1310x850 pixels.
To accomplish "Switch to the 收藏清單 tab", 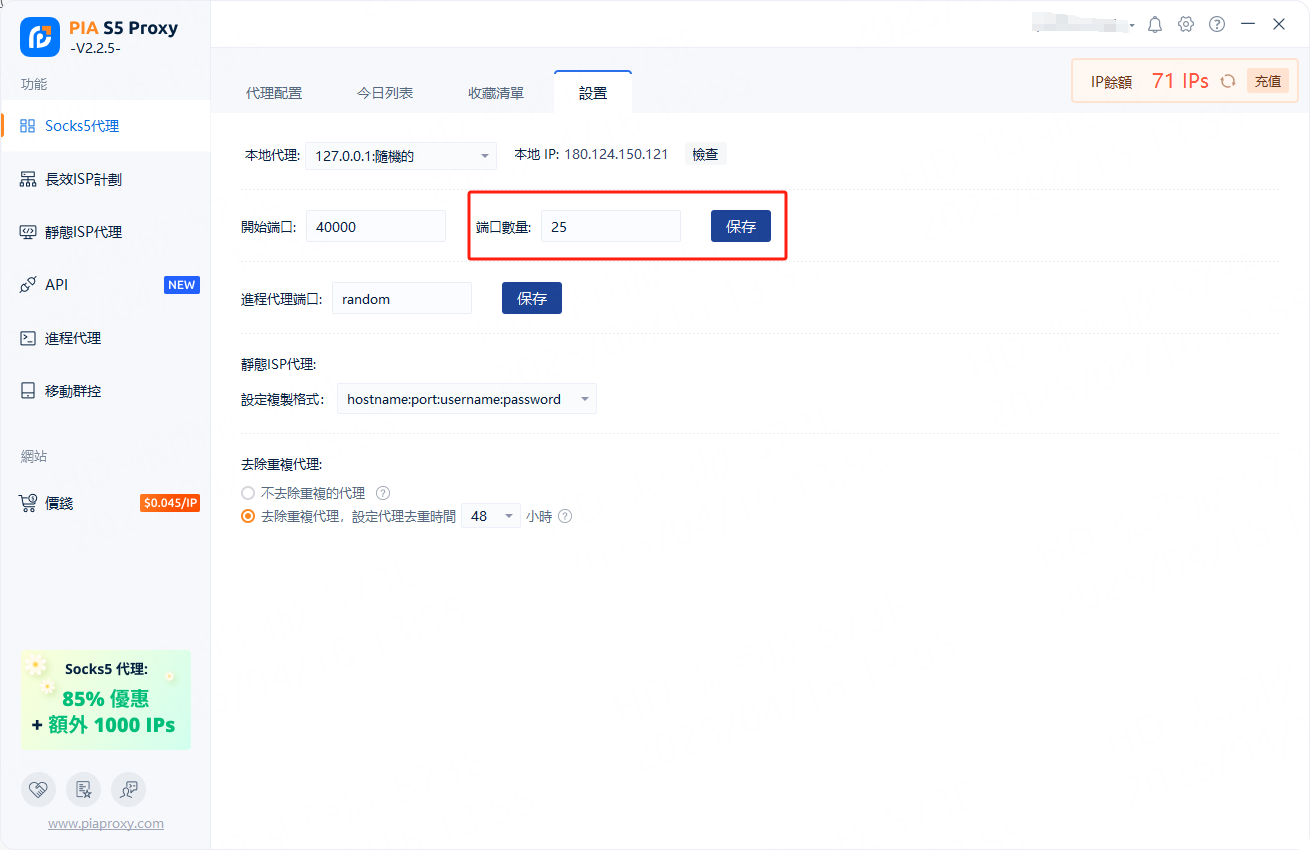I will click(496, 93).
